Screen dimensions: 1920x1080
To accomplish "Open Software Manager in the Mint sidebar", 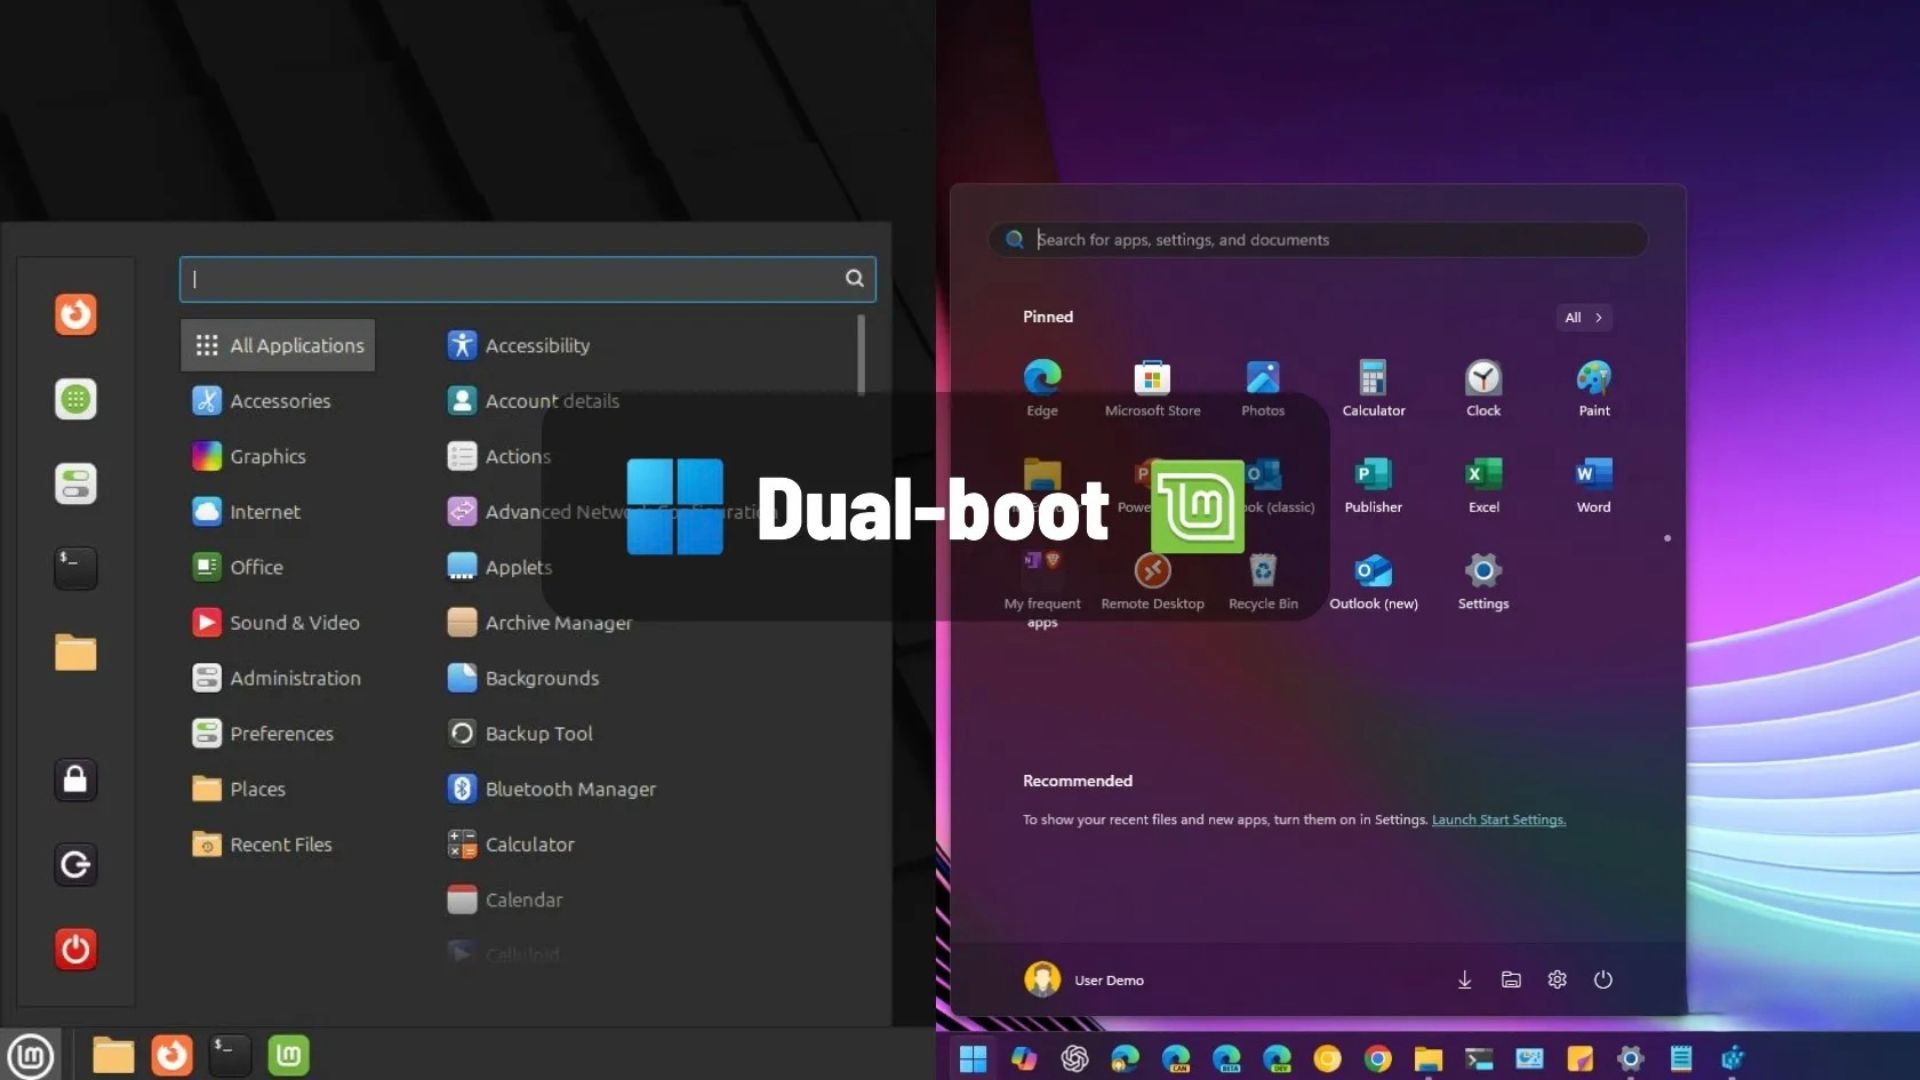I will pyautogui.click(x=75, y=399).
